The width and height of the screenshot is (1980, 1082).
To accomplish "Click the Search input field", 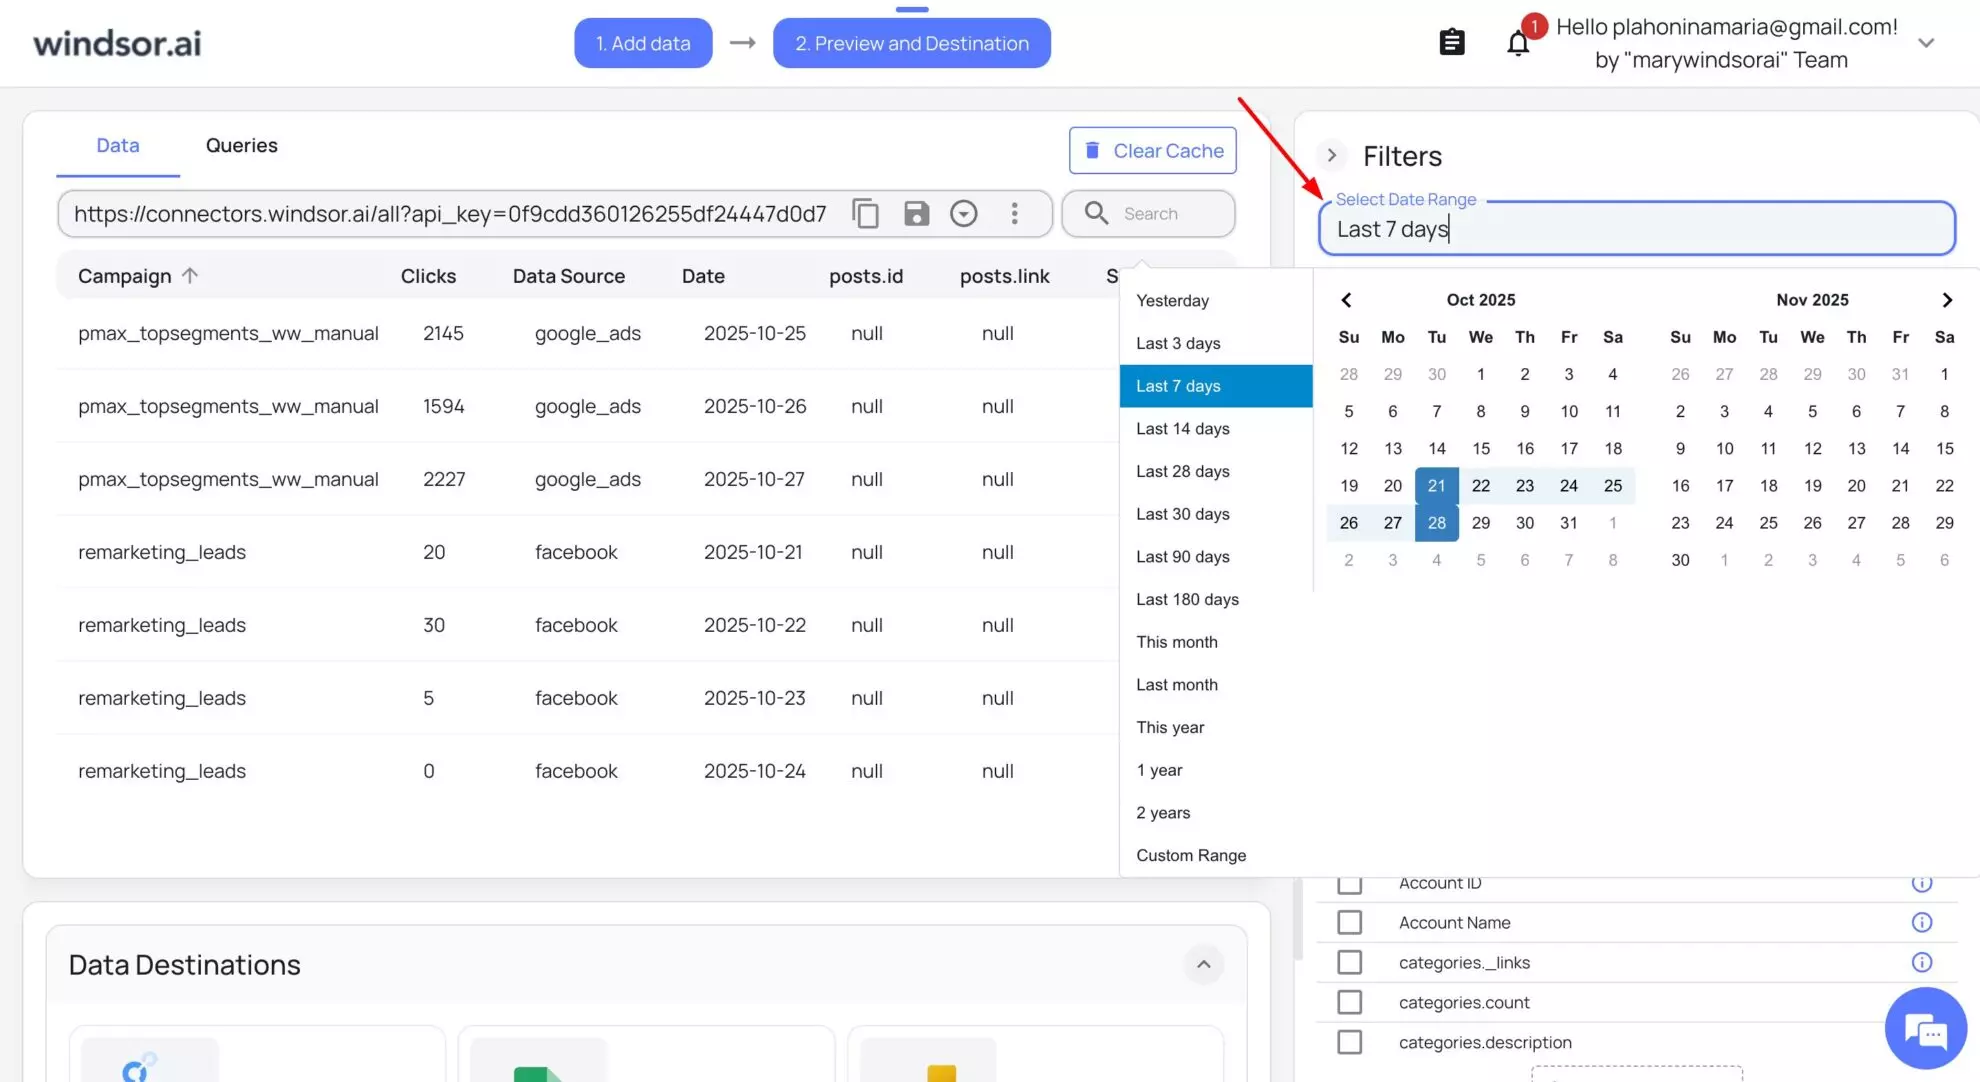I will pos(1170,214).
